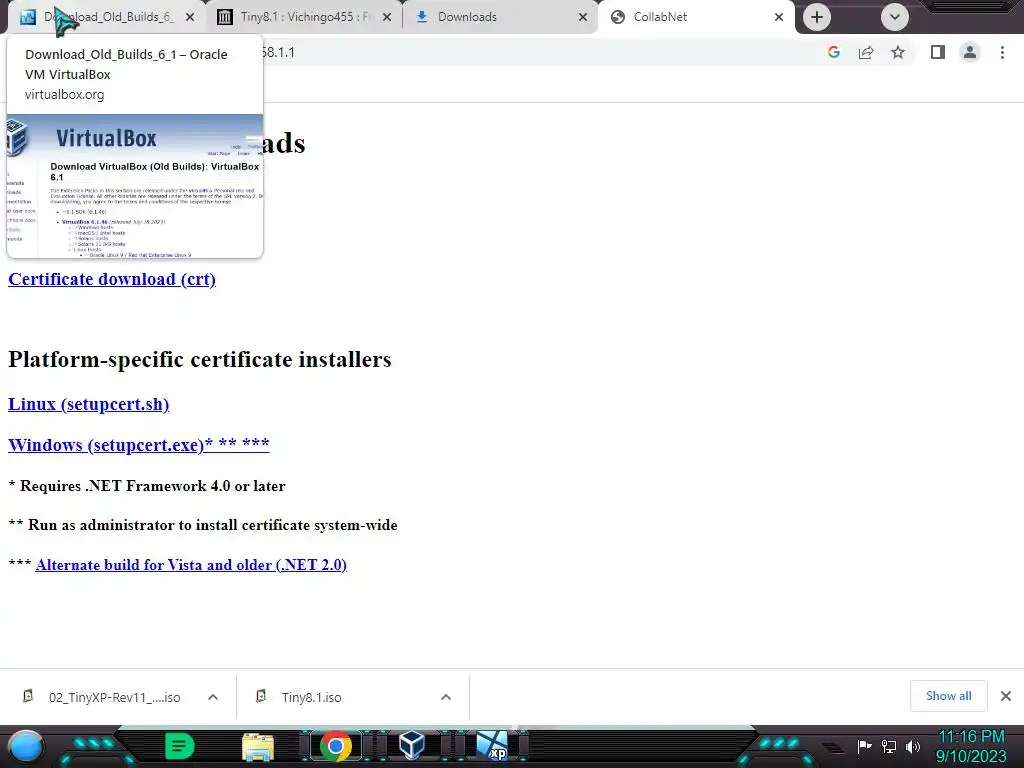Screen dimensions: 1024x768
Task: Click Show all downloads
Action: coord(948,696)
